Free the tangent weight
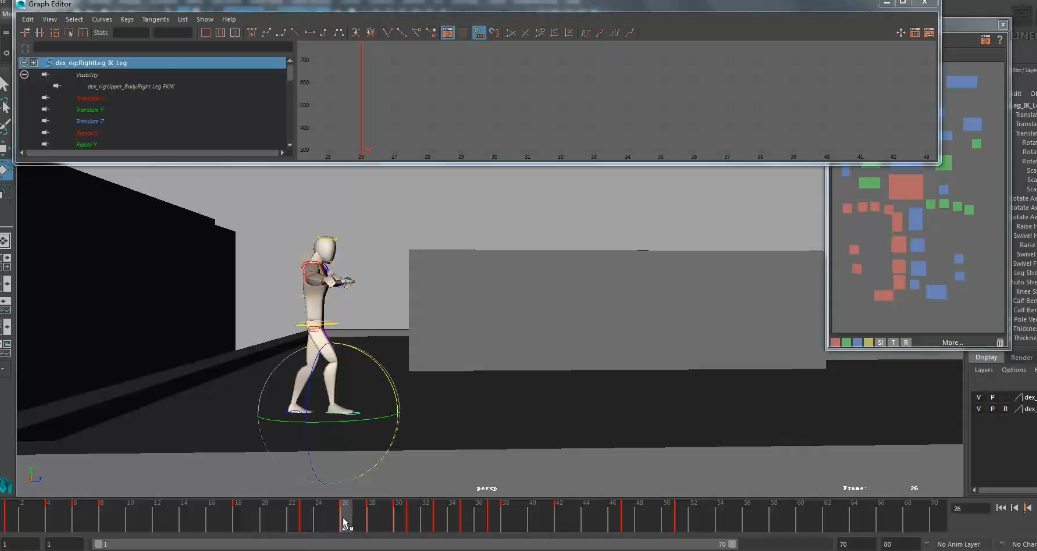 pyautogui.click(x=417, y=32)
